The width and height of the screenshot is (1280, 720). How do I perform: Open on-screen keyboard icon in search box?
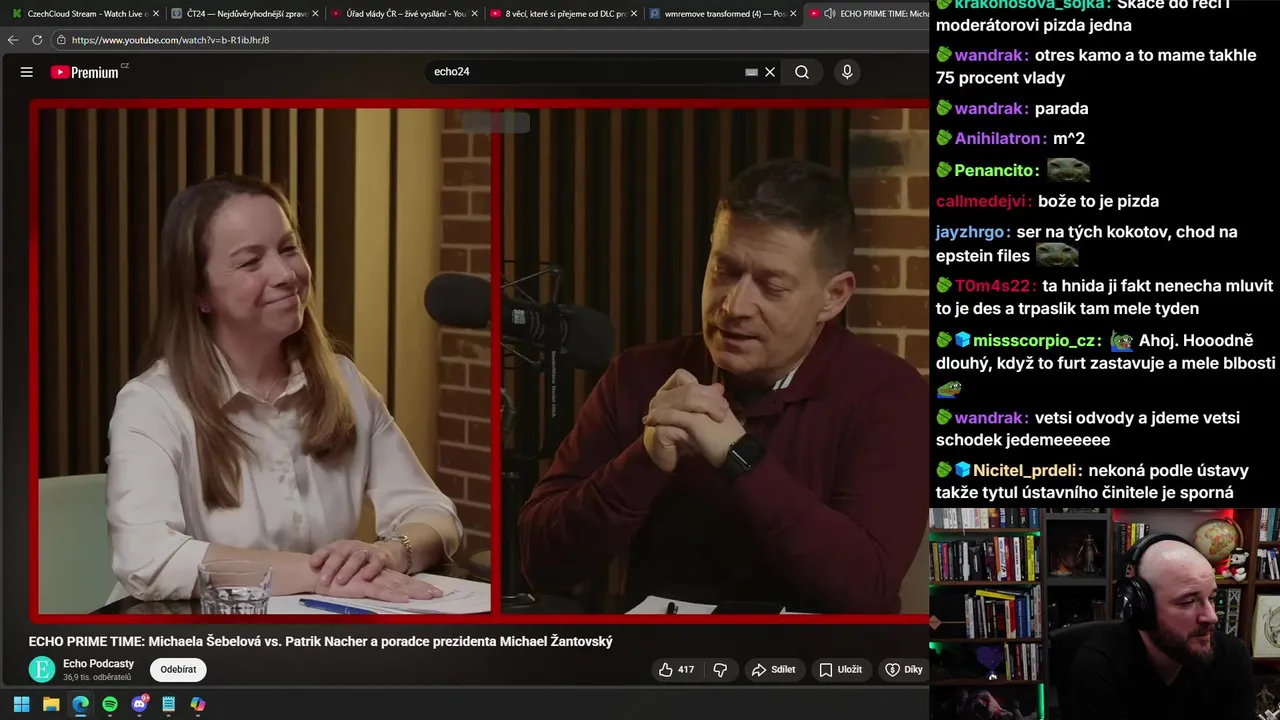coord(751,72)
